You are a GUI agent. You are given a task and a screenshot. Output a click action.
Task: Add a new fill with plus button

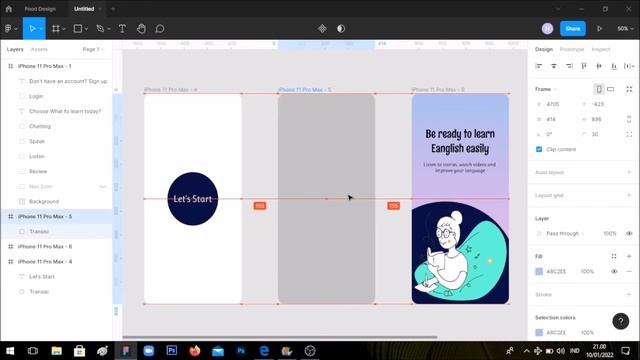[x=629, y=256]
